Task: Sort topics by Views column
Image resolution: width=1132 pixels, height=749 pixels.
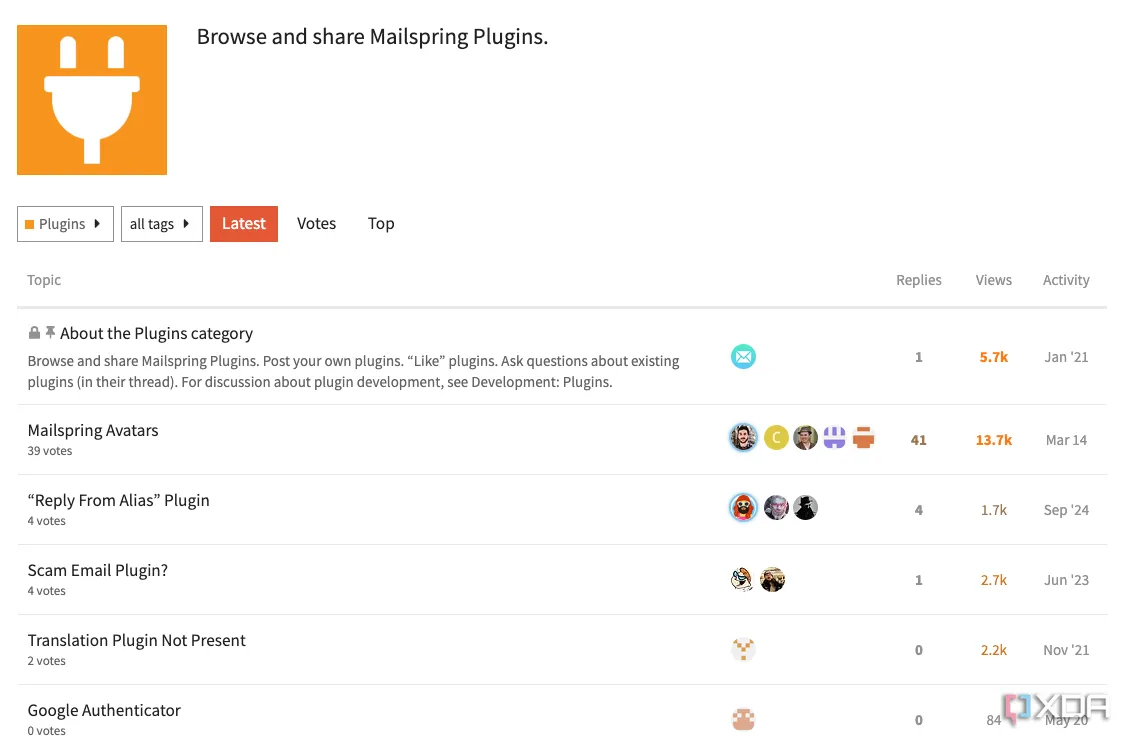Action: [993, 280]
